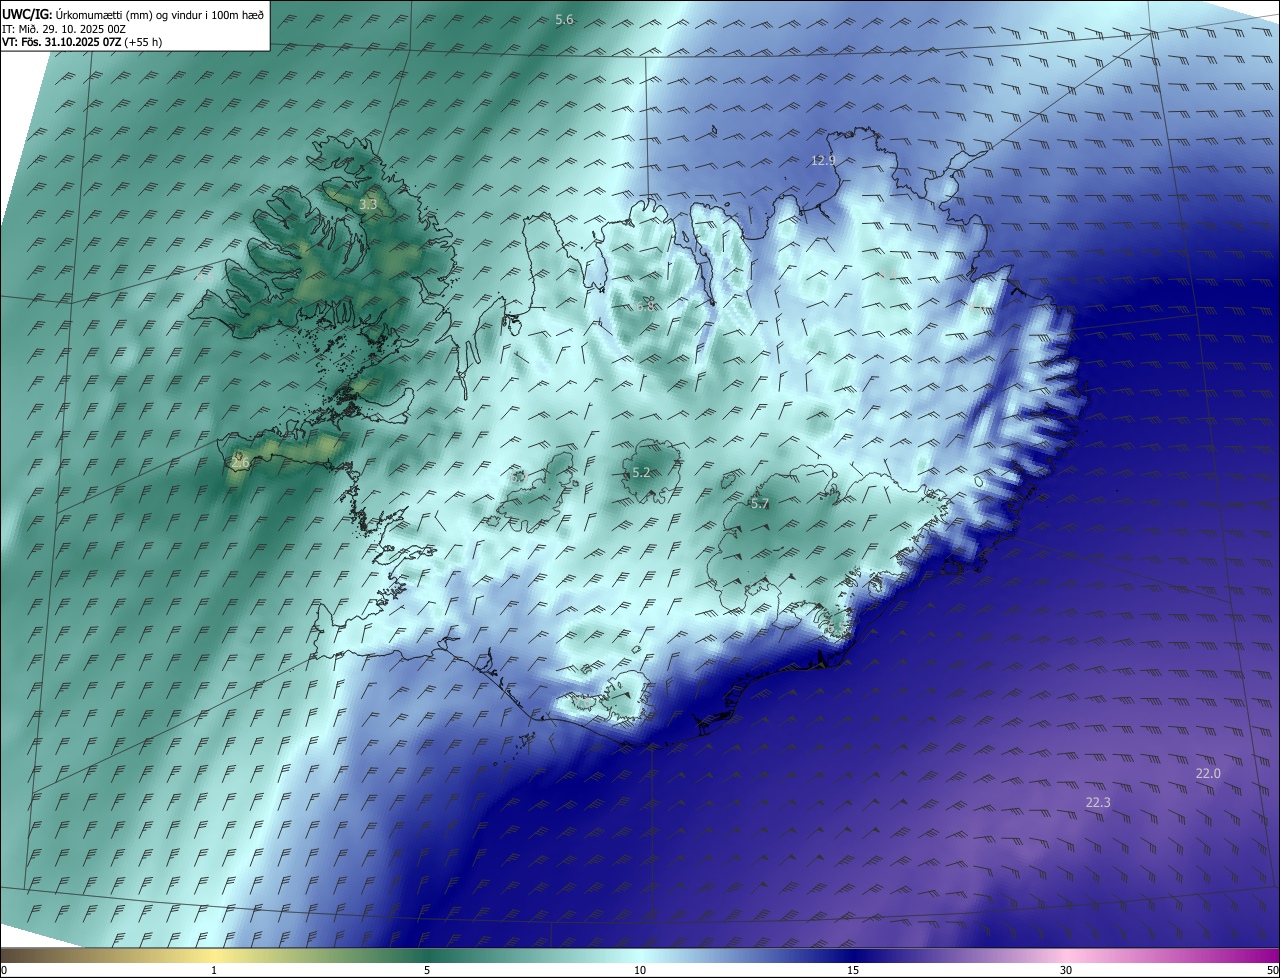This screenshot has height=978, width=1280.
Task: Click the 5.2 value label on the glacier
Action: [642, 472]
